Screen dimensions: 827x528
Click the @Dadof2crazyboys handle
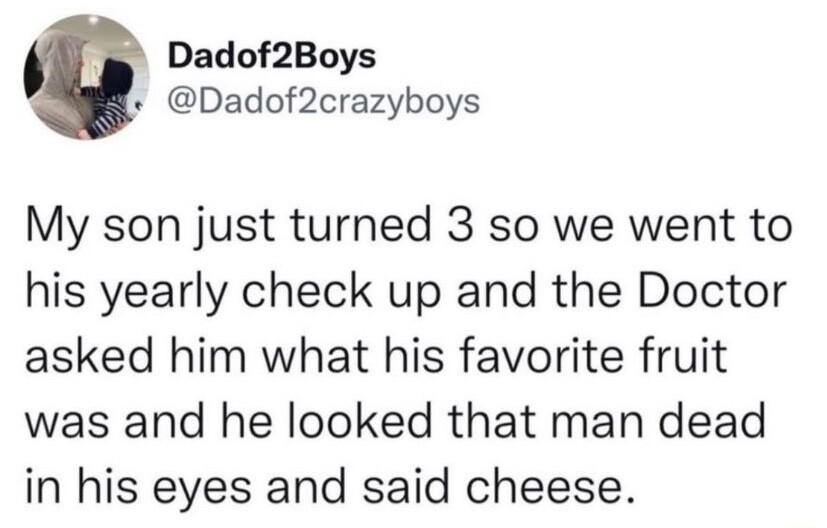(x=318, y=102)
